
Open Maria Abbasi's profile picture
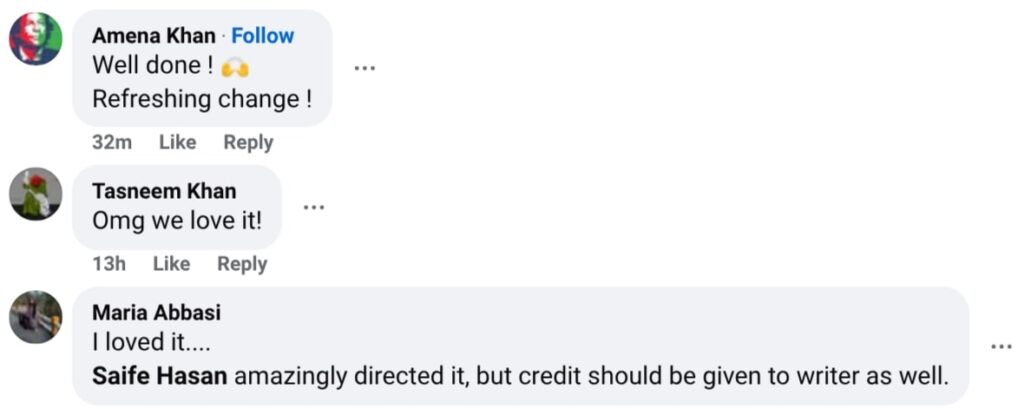pos(35,317)
